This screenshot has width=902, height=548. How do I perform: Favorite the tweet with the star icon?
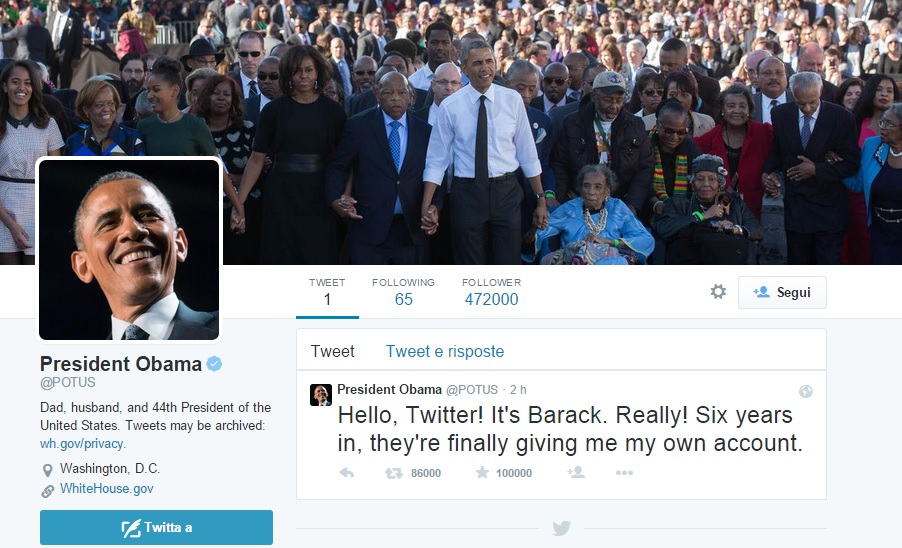[x=482, y=473]
